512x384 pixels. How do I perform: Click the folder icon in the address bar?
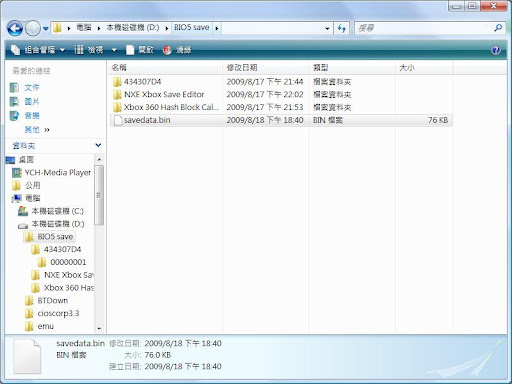pyautogui.click(x=57, y=28)
